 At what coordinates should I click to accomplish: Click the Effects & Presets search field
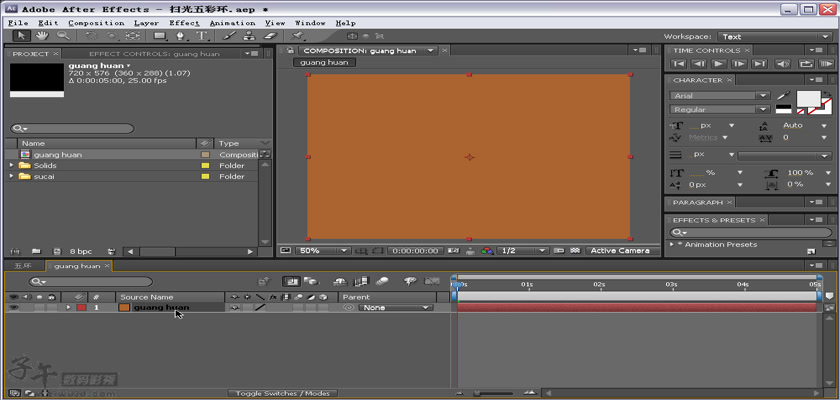(751, 233)
